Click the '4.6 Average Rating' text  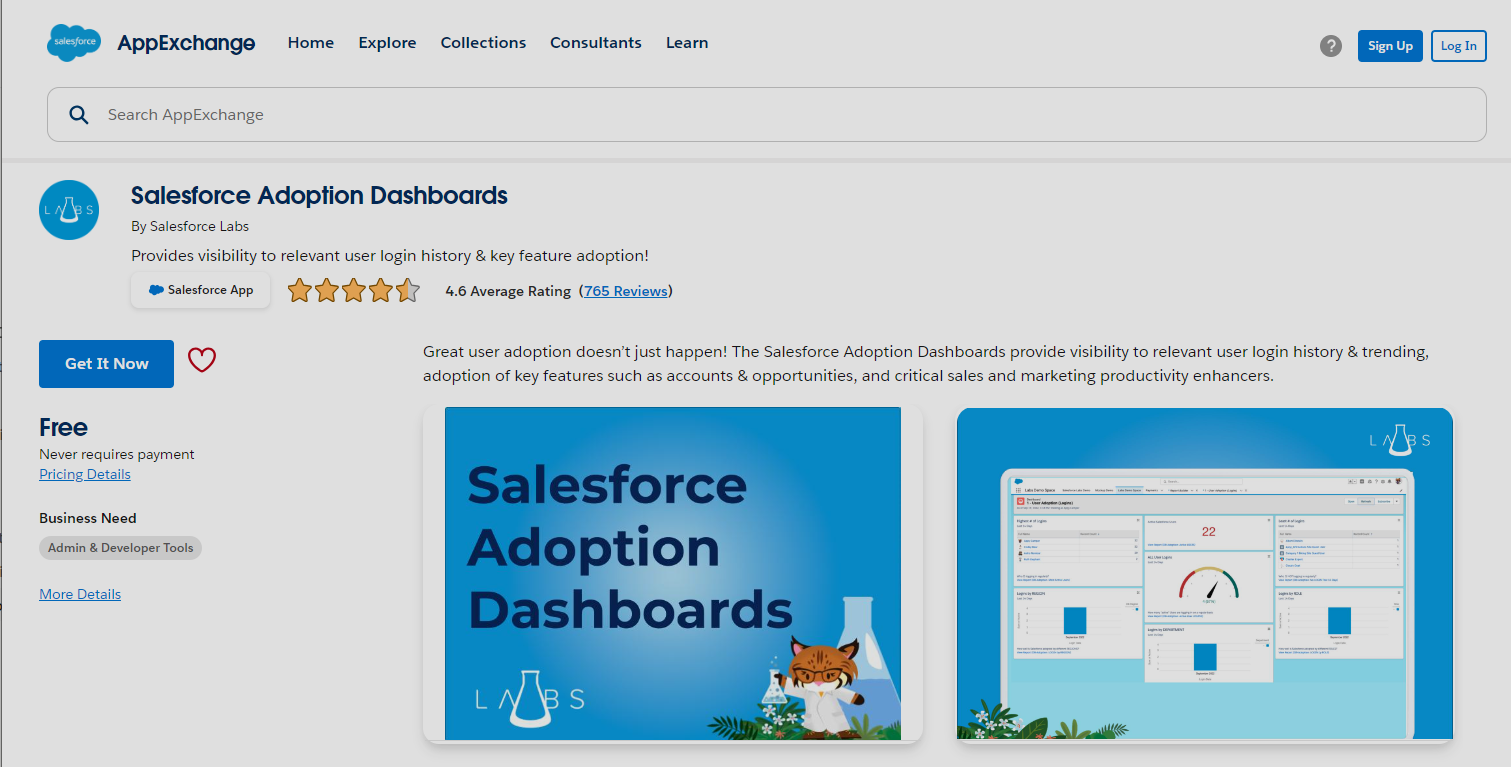click(x=508, y=291)
